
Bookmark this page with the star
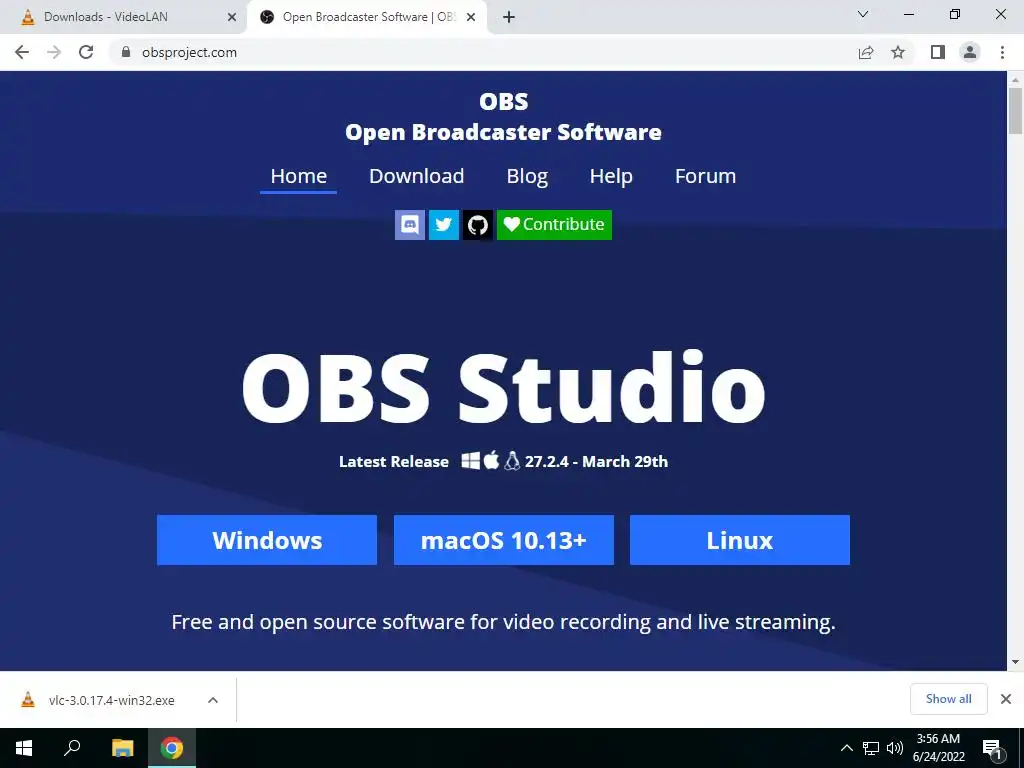(x=898, y=52)
